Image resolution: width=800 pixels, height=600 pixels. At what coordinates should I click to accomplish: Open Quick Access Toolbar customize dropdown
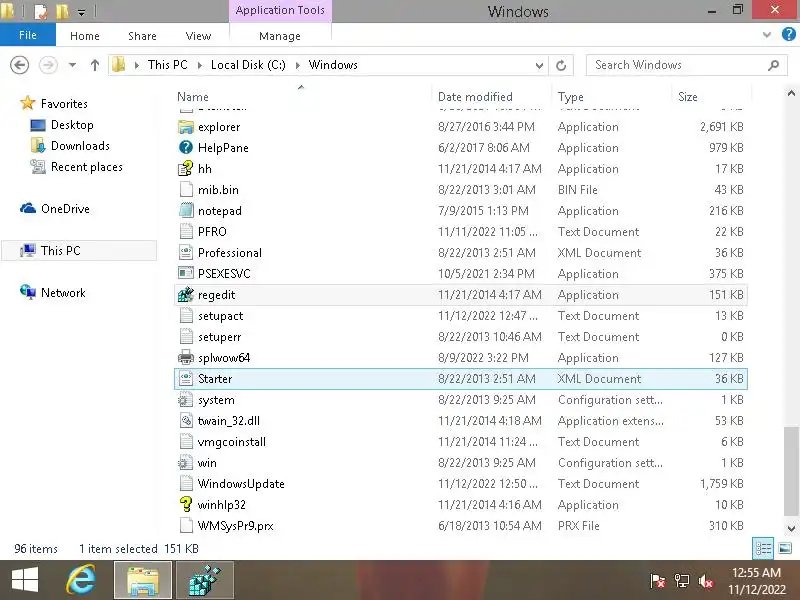click(x=81, y=12)
